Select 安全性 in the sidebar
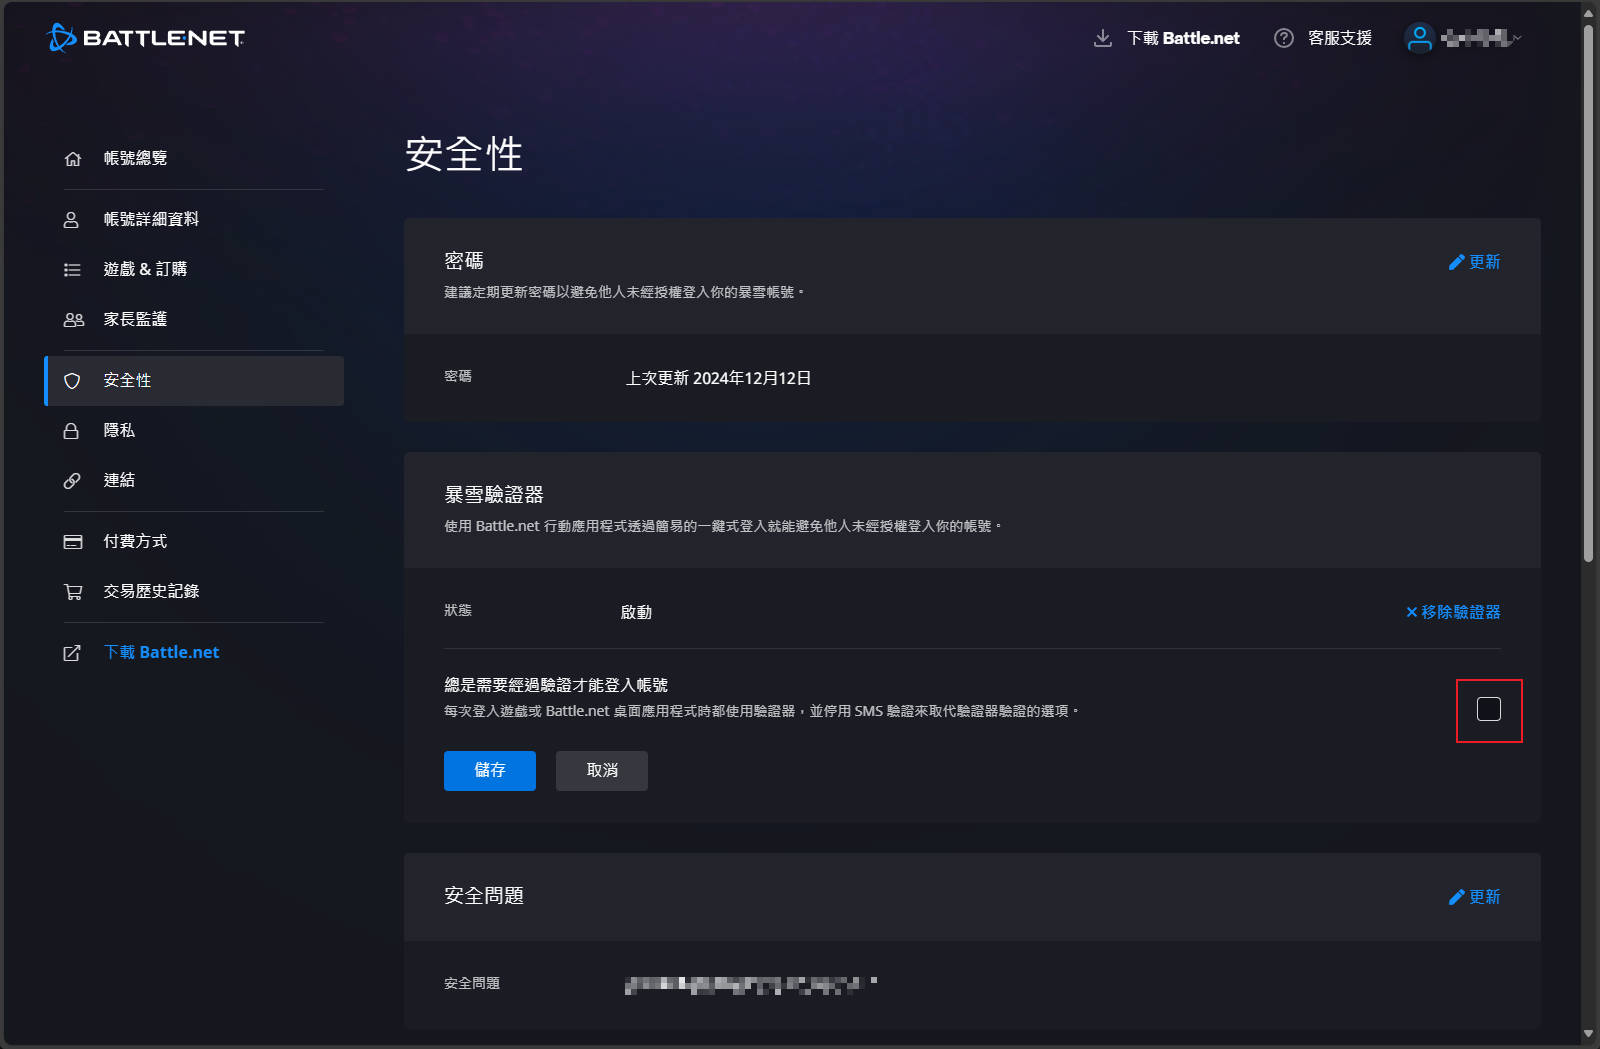The height and width of the screenshot is (1049, 1600). [194, 381]
